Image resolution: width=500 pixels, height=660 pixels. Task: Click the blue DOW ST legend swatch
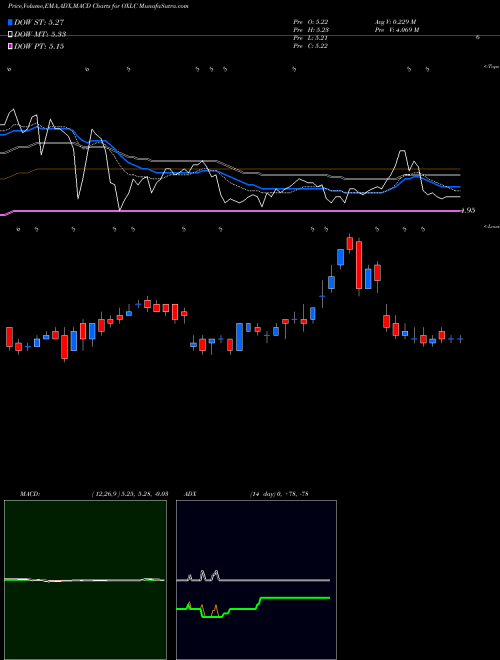[x=10, y=22]
